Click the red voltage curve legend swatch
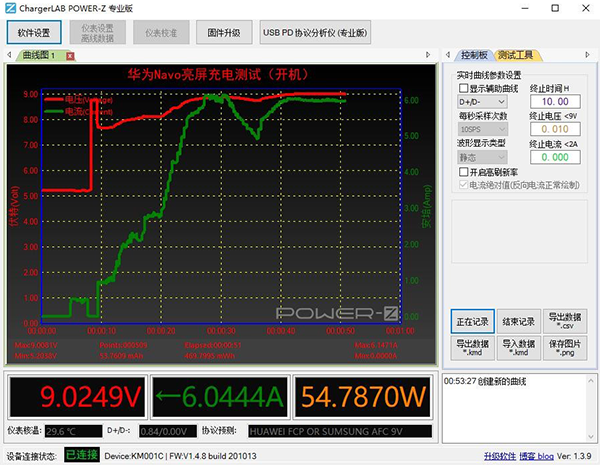Image resolution: width=600 pixels, height=465 pixels. coord(55,99)
